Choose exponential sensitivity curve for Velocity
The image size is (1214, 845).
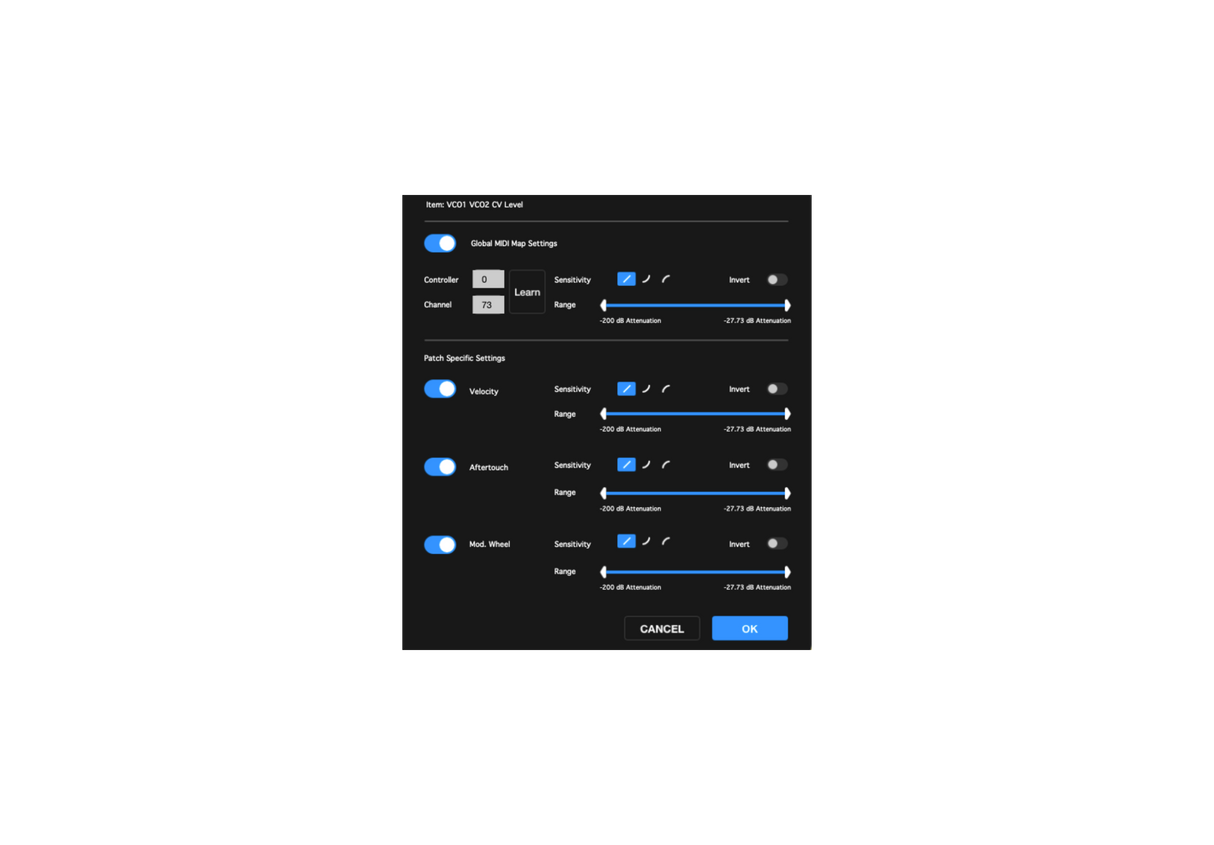[x=647, y=389]
